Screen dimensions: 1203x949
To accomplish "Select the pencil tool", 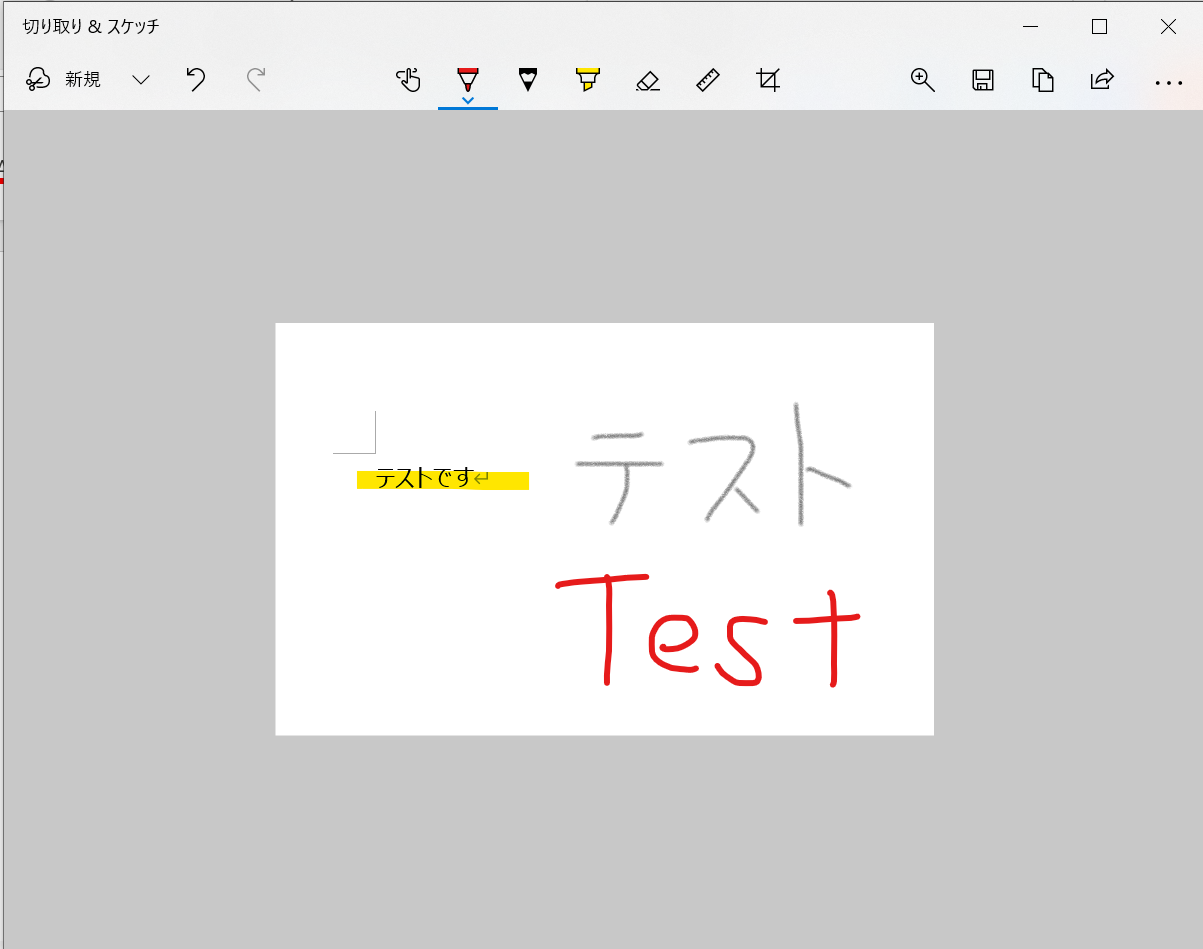I will [527, 80].
